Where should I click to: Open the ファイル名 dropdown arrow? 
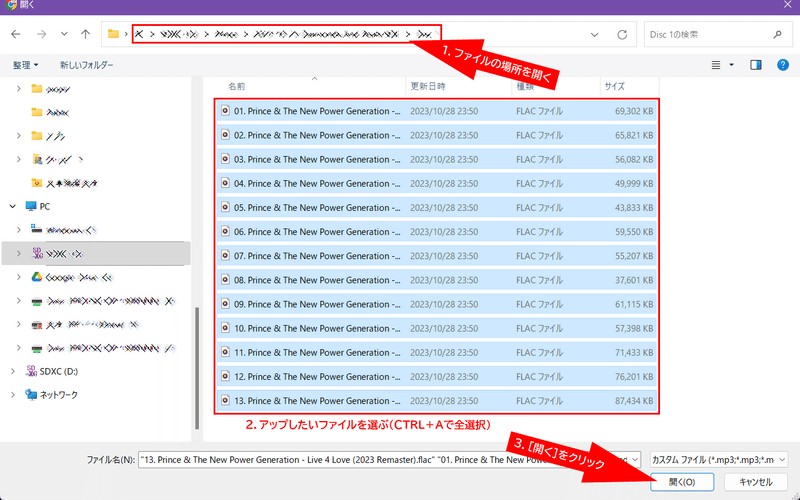(635, 460)
